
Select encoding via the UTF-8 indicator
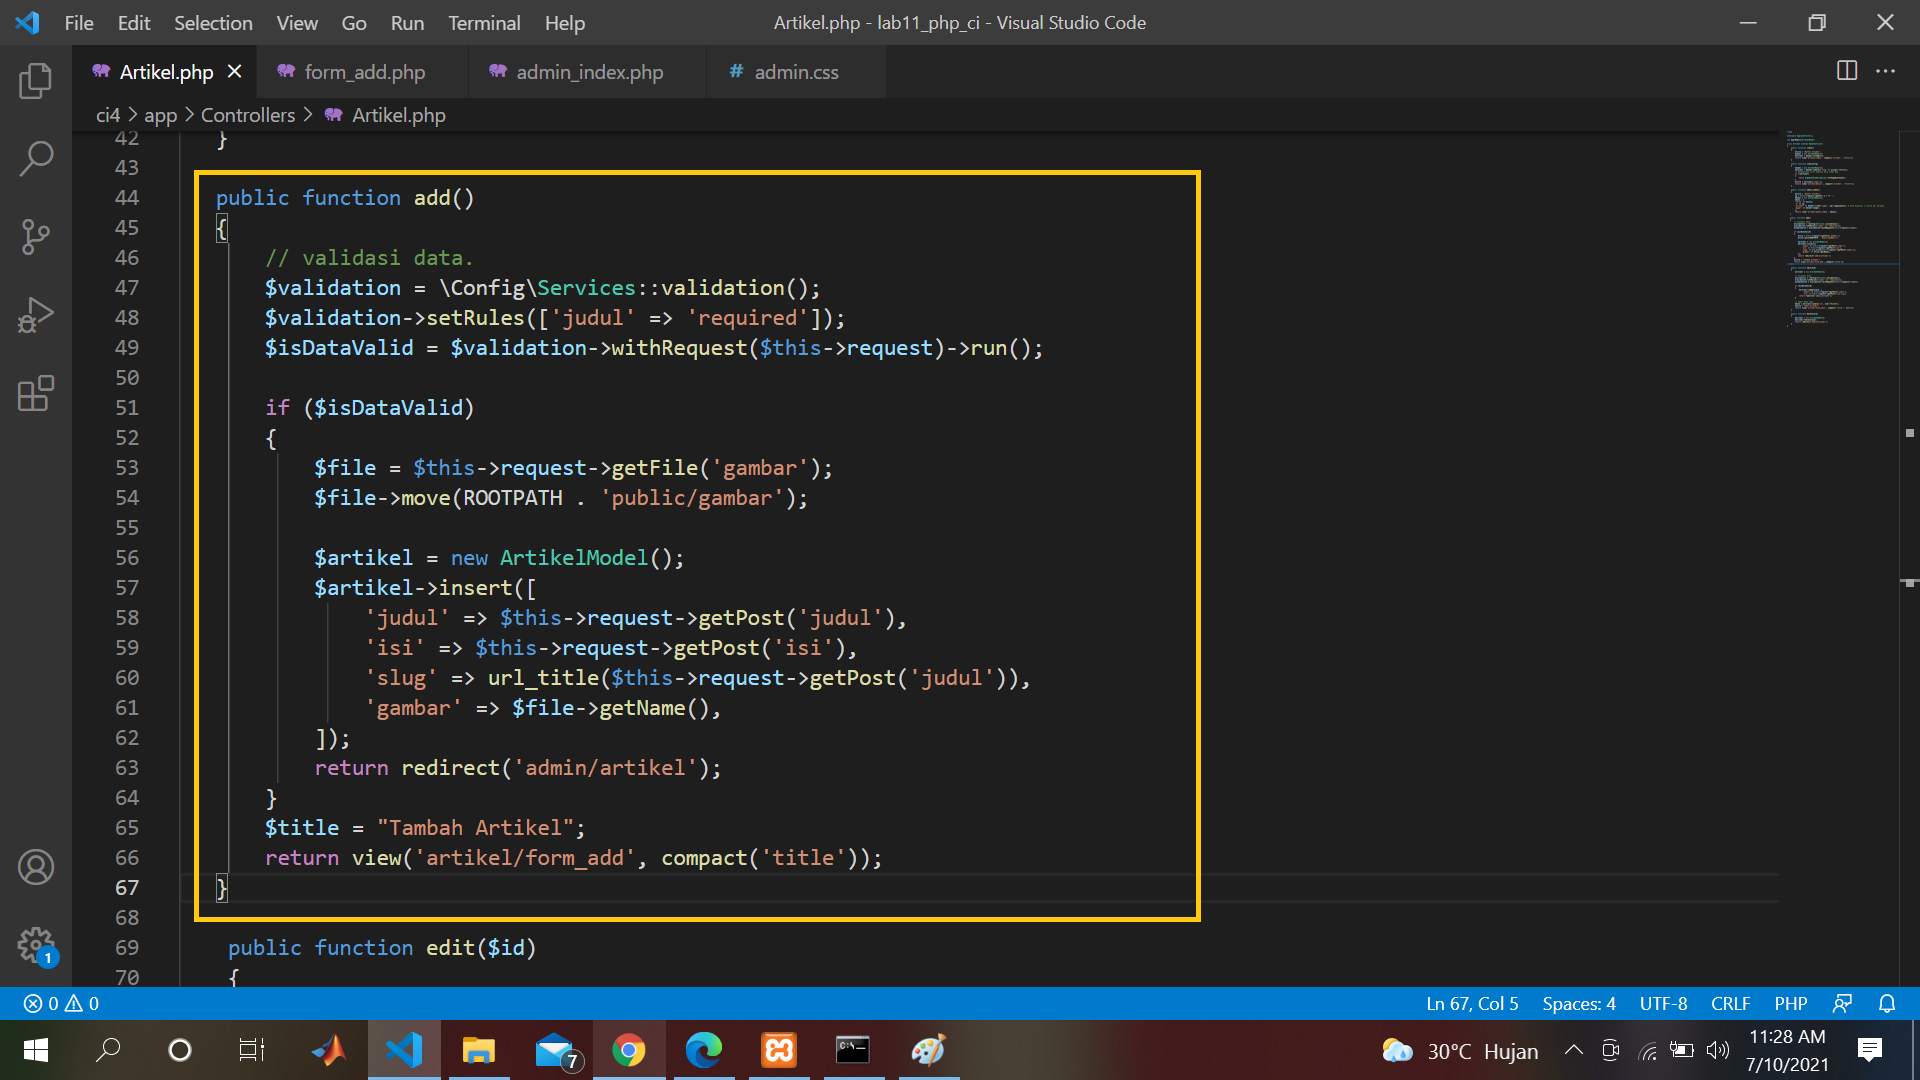tap(1662, 1003)
